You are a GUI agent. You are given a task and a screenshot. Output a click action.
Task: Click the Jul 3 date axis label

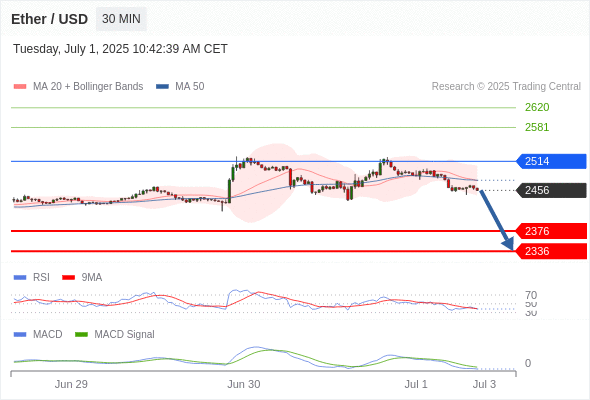pos(484,384)
